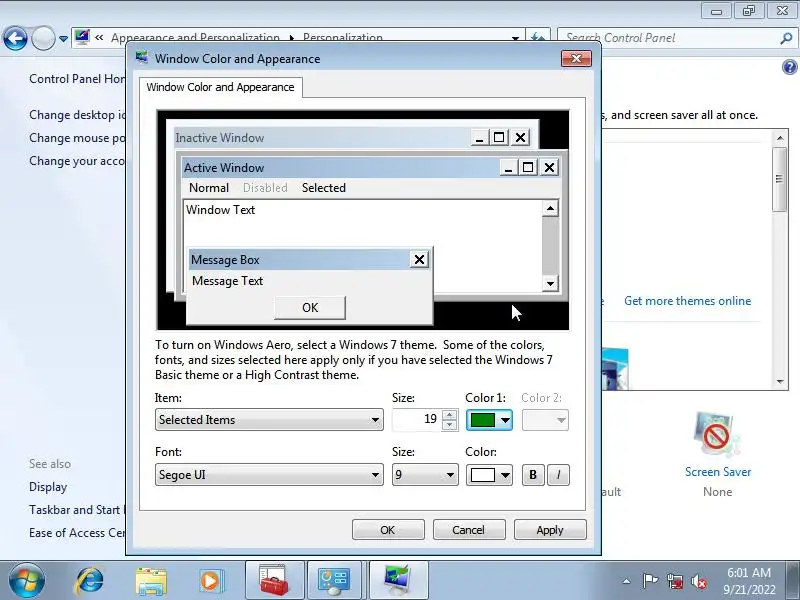Click OK button inside Message Box preview

(310, 308)
